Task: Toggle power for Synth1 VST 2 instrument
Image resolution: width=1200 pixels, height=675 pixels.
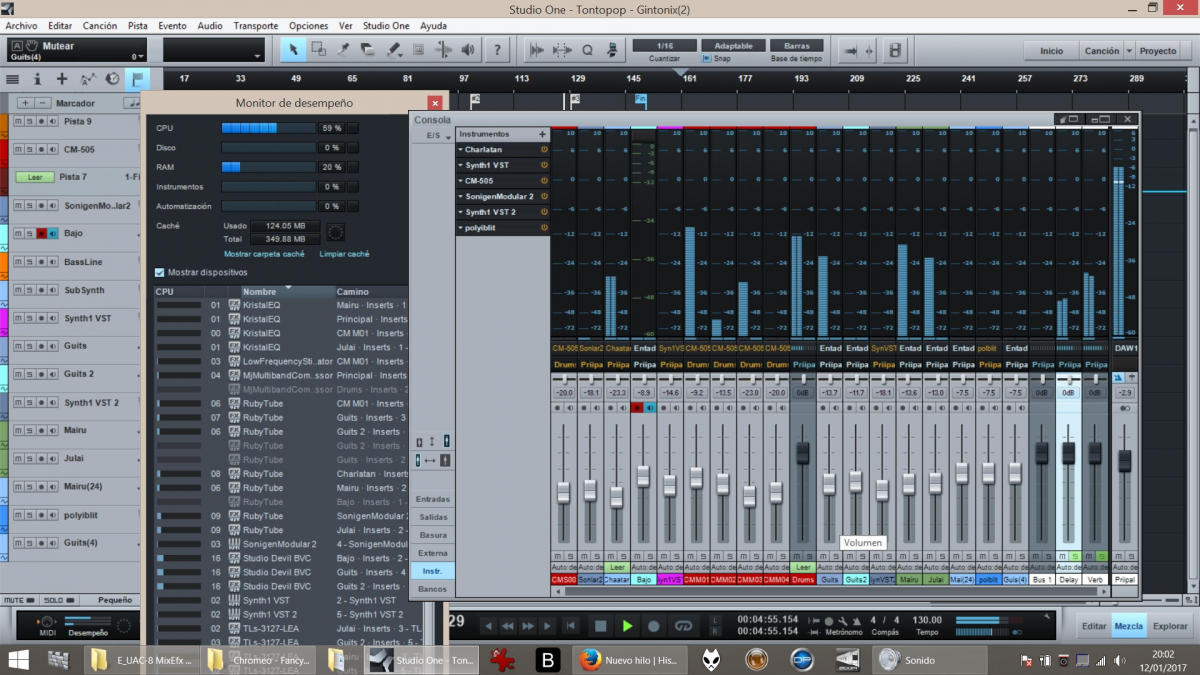Action: [x=545, y=212]
